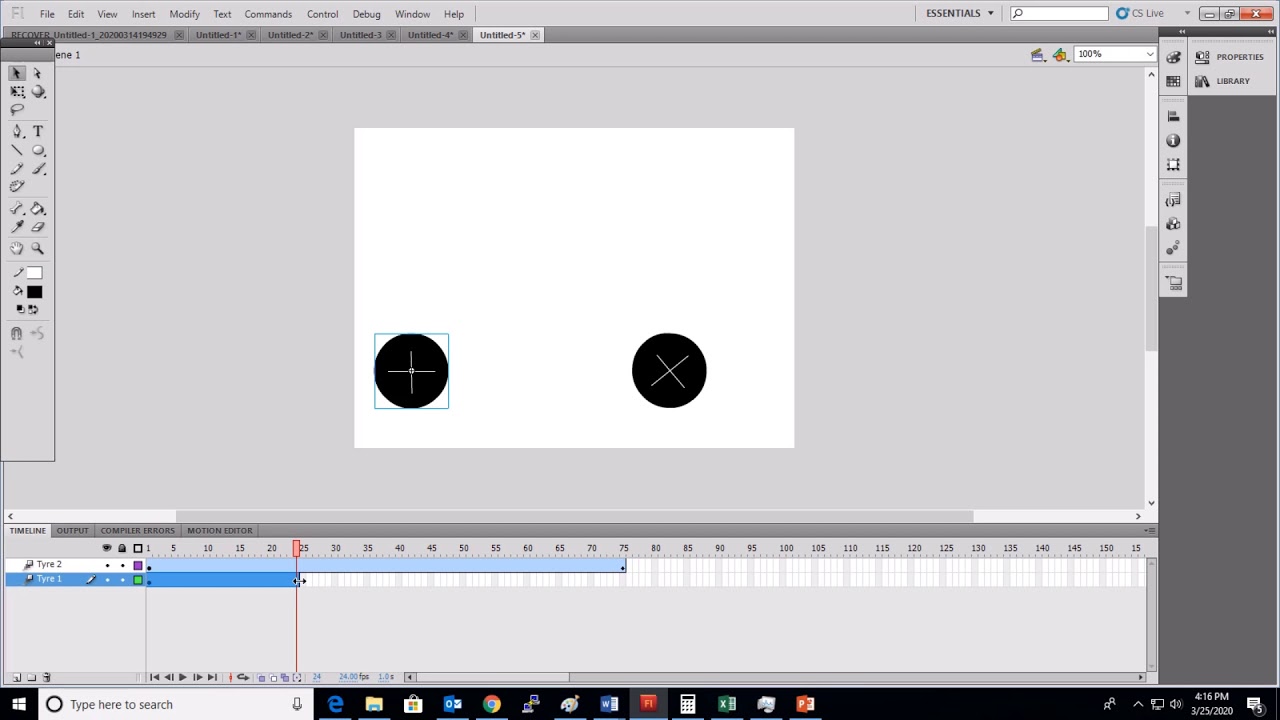This screenshot has width=1280, height=720.
Task: Select the Text tool
Action: point(38,131)
